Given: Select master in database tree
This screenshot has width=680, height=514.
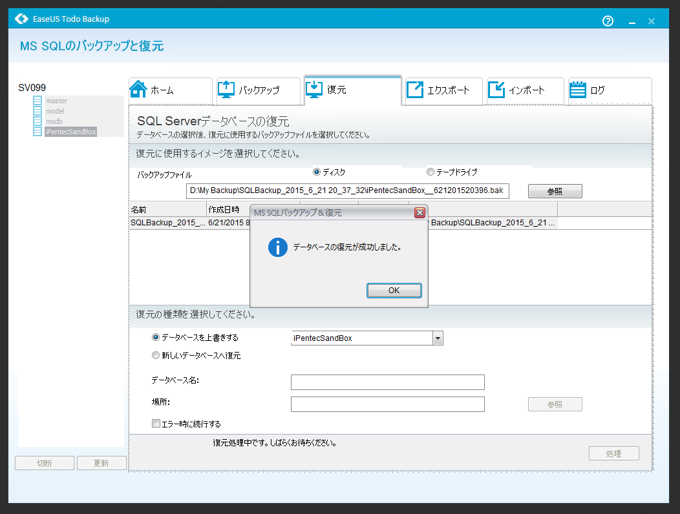Looking at the screenshot, I should (56, 101).
